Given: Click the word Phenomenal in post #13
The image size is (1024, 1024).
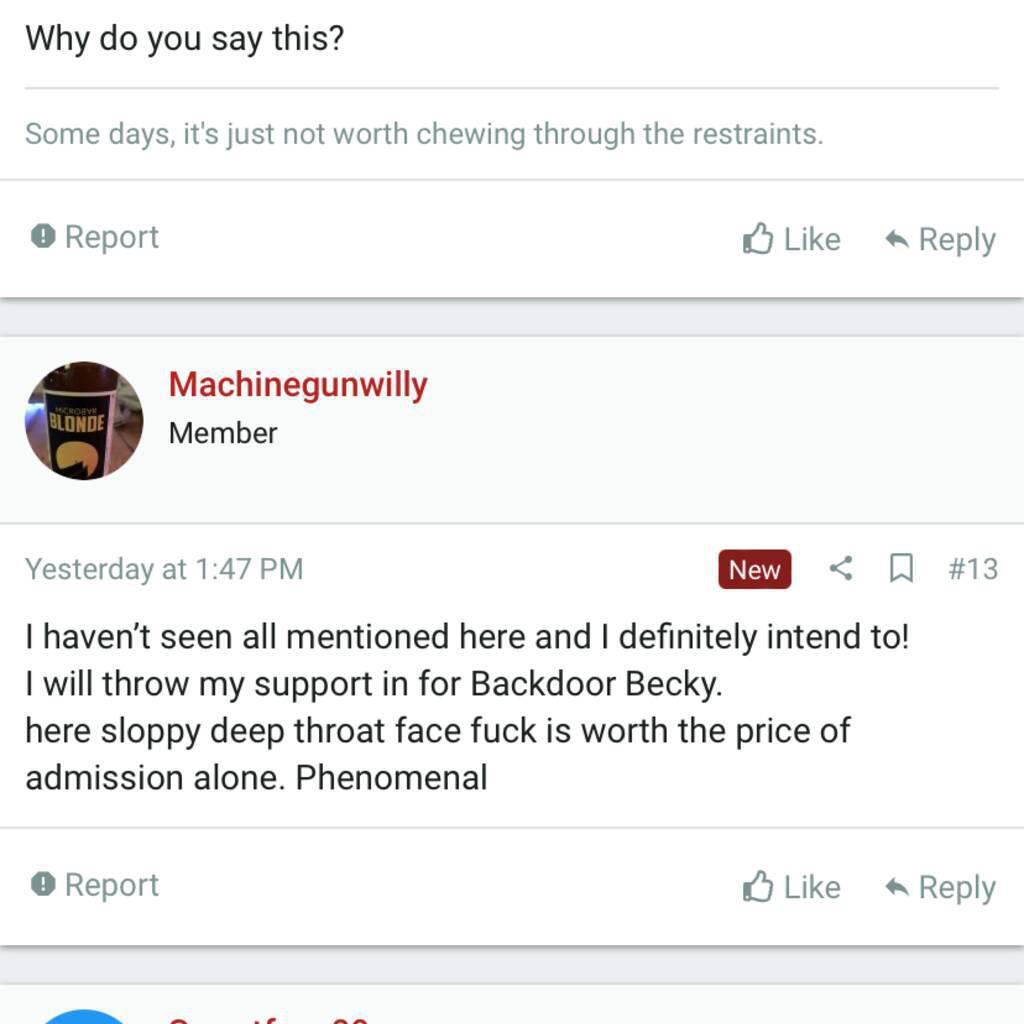Looking at the screenshot, I should click(392, 778).
